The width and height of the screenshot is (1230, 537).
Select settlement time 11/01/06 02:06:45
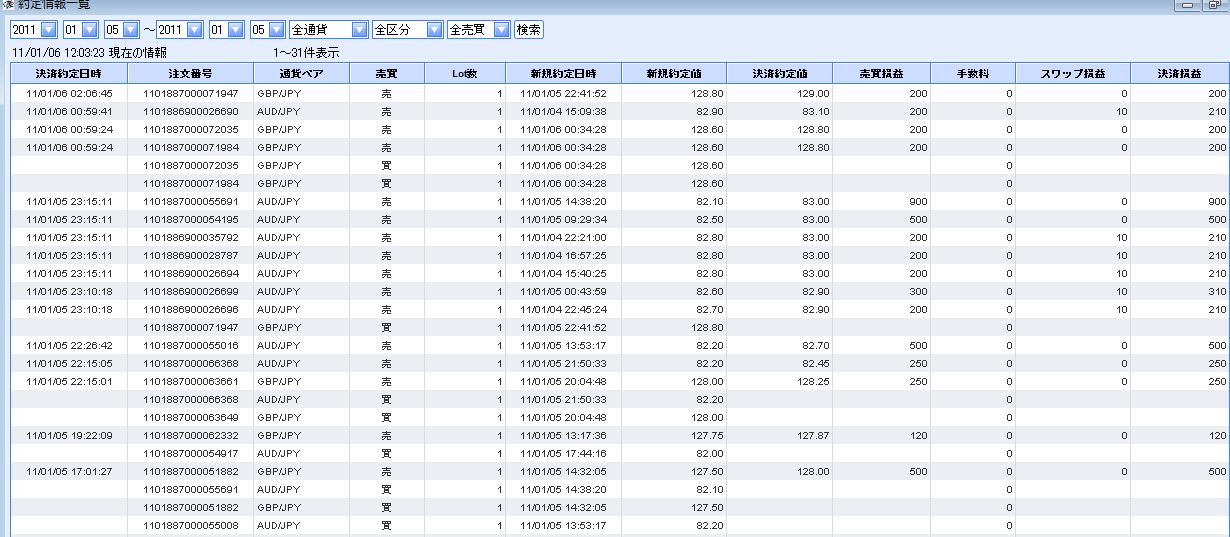(69, 93)
